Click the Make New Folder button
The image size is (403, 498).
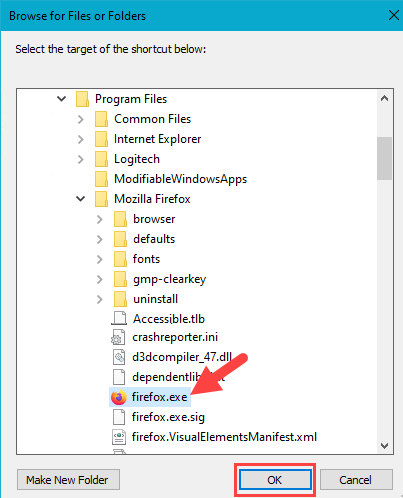point(68,480)
